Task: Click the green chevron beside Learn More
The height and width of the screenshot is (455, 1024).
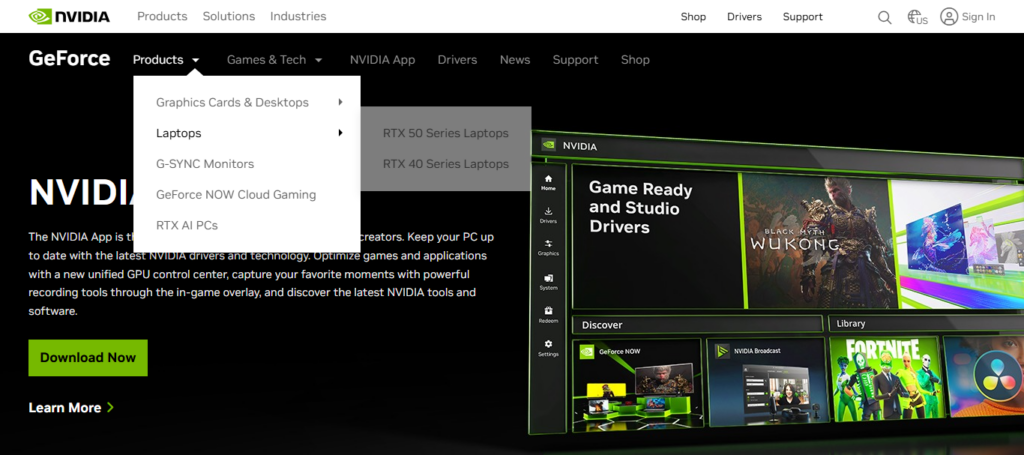Action: point(110,407)
